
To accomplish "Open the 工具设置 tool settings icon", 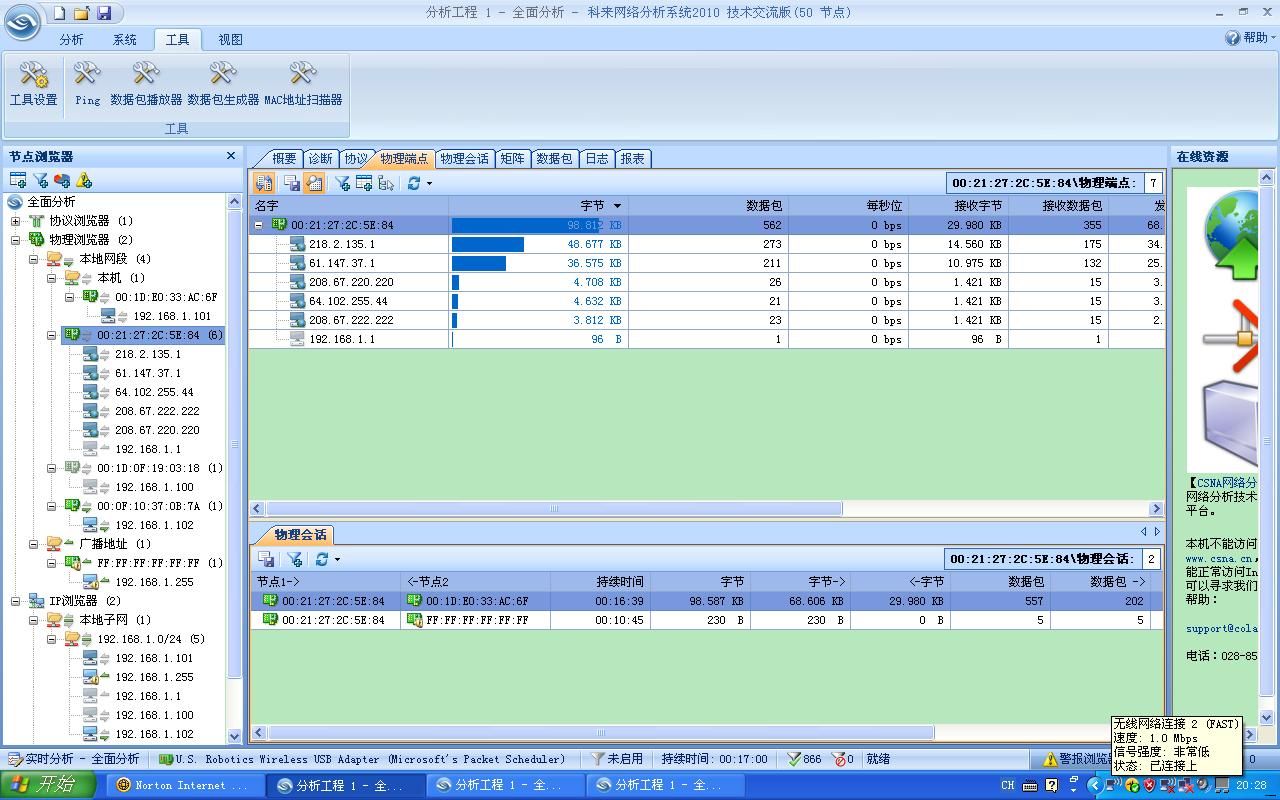I will 34,82.
